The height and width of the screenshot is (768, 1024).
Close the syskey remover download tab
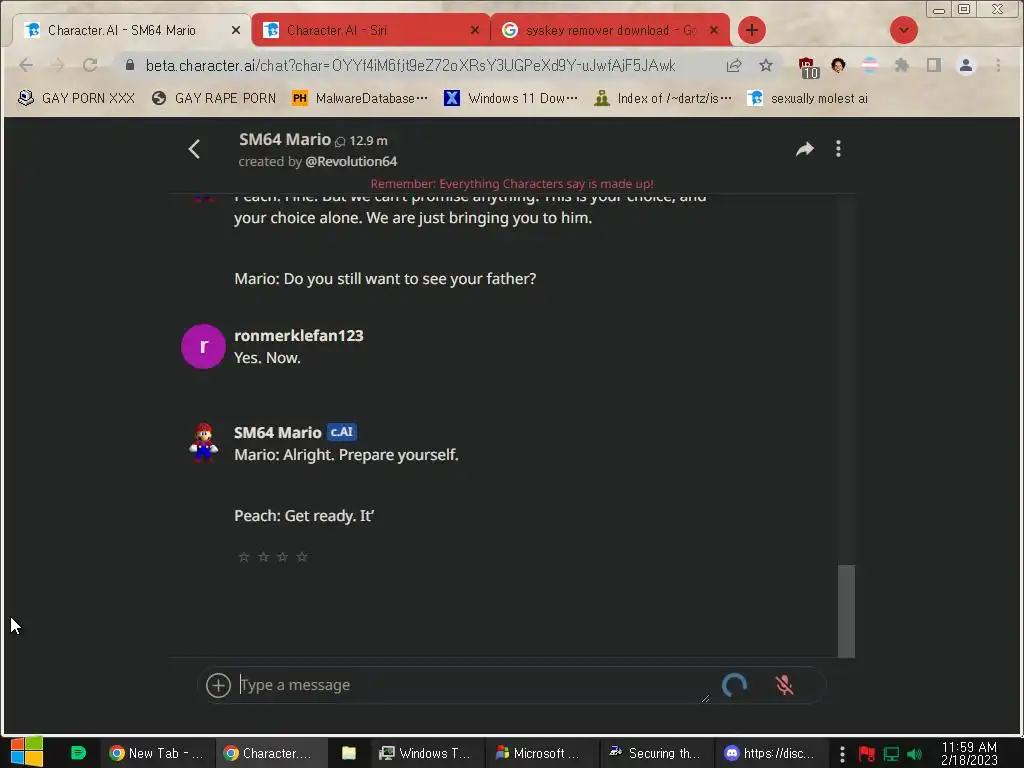pyautogui.click(x=714, y=30)
